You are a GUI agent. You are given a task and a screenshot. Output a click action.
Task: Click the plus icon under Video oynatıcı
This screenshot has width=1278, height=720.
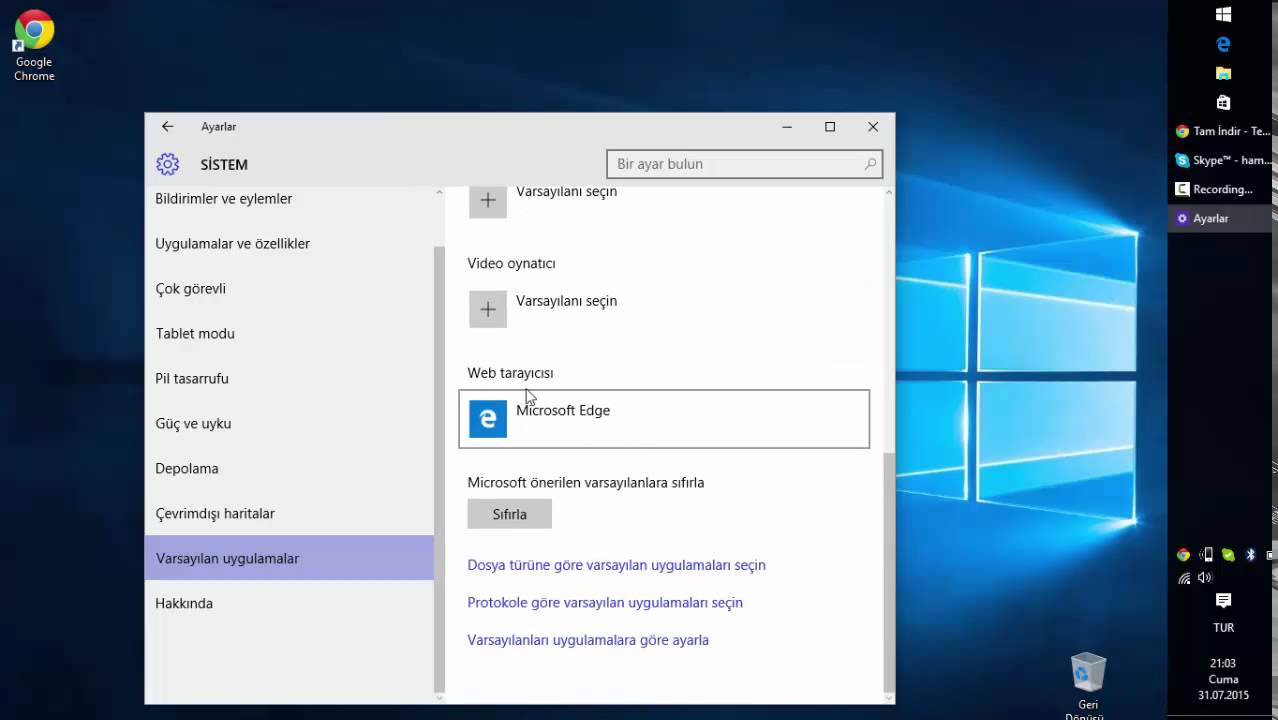point(488,310)
